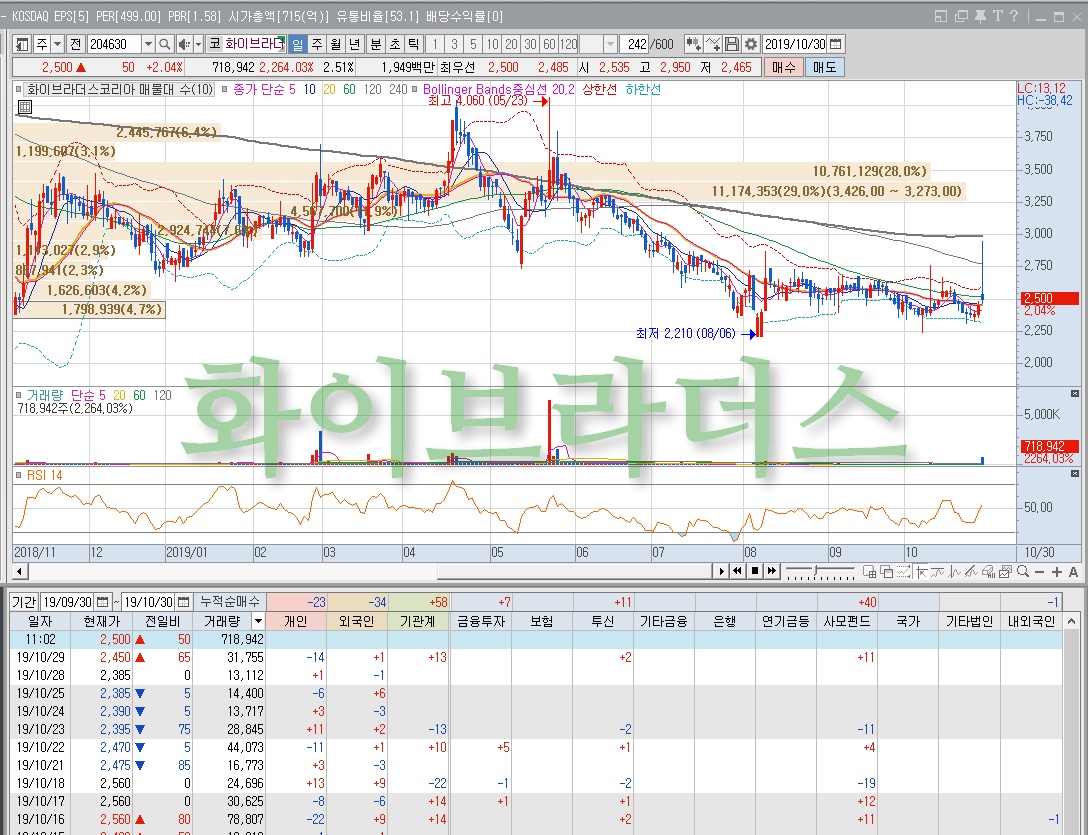Select tick 틱 chart period
The image size is (1088, 835).
point(414,44)
